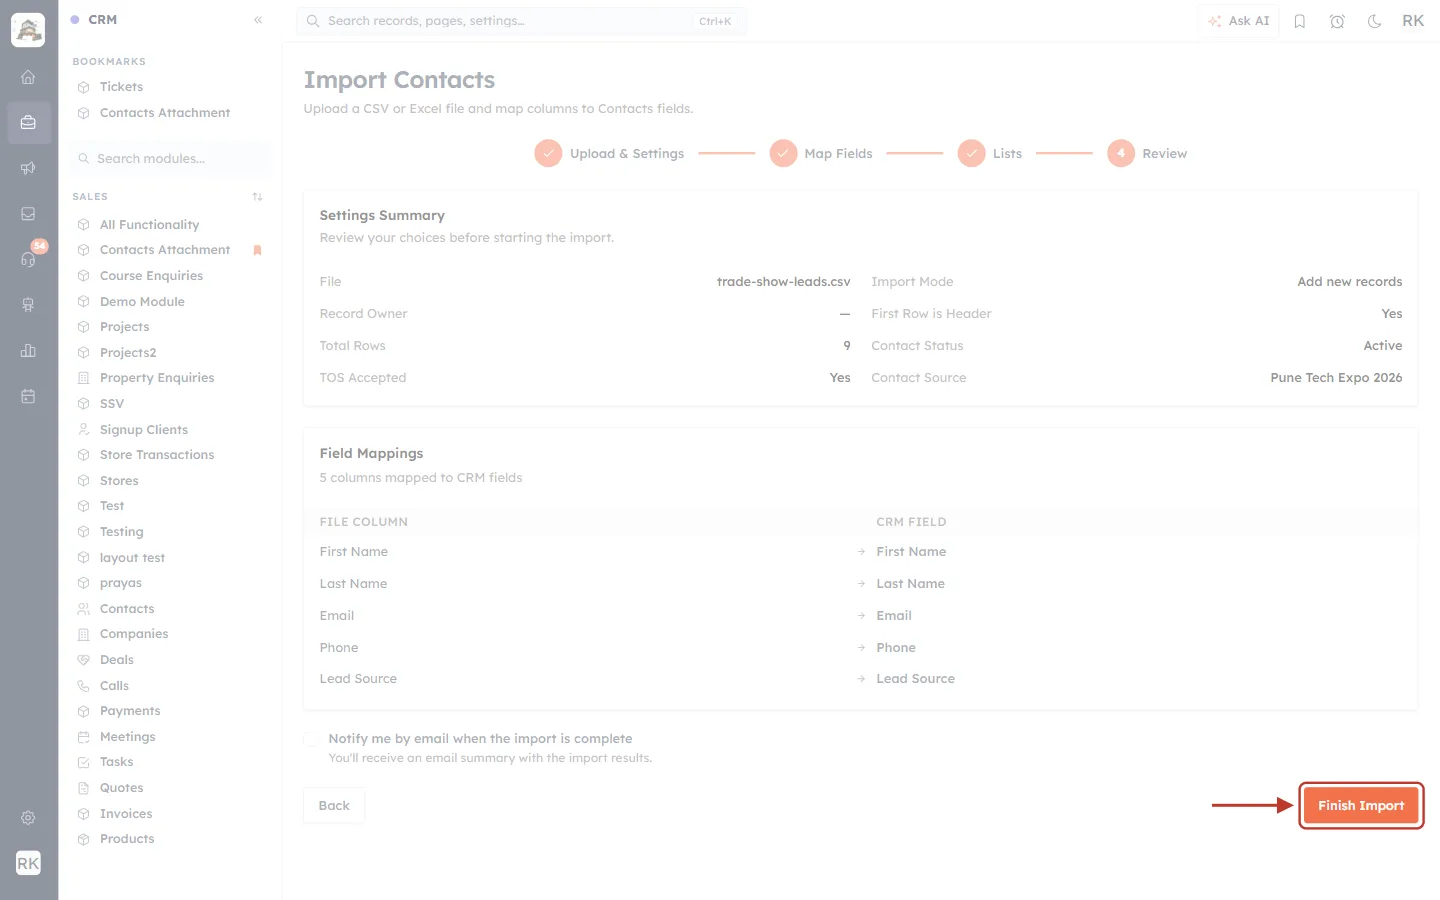Open Ask AI assistant
Viewport: 1440px width, 900px height.
click(x=1239, y=21)
